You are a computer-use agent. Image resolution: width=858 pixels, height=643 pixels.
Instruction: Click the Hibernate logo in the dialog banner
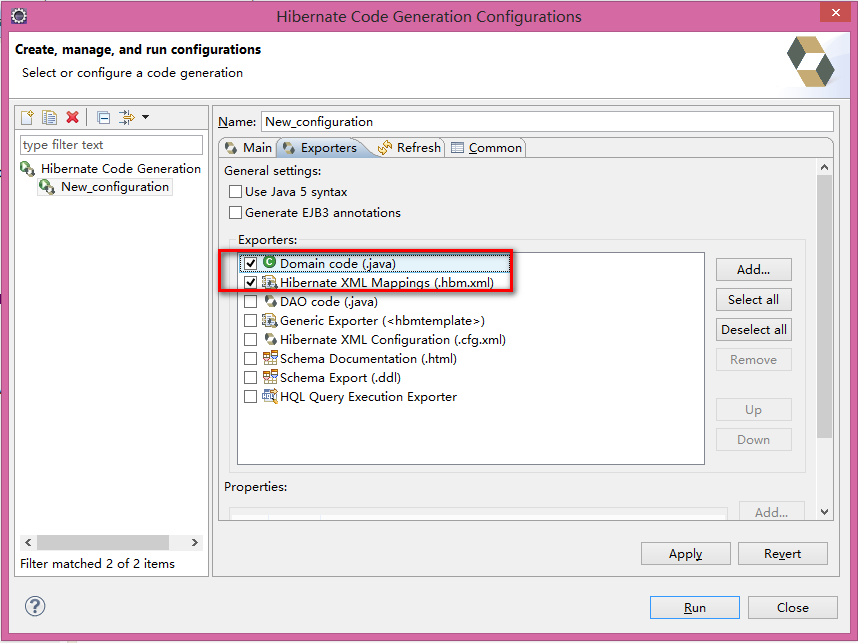click(x=810, y=61)
